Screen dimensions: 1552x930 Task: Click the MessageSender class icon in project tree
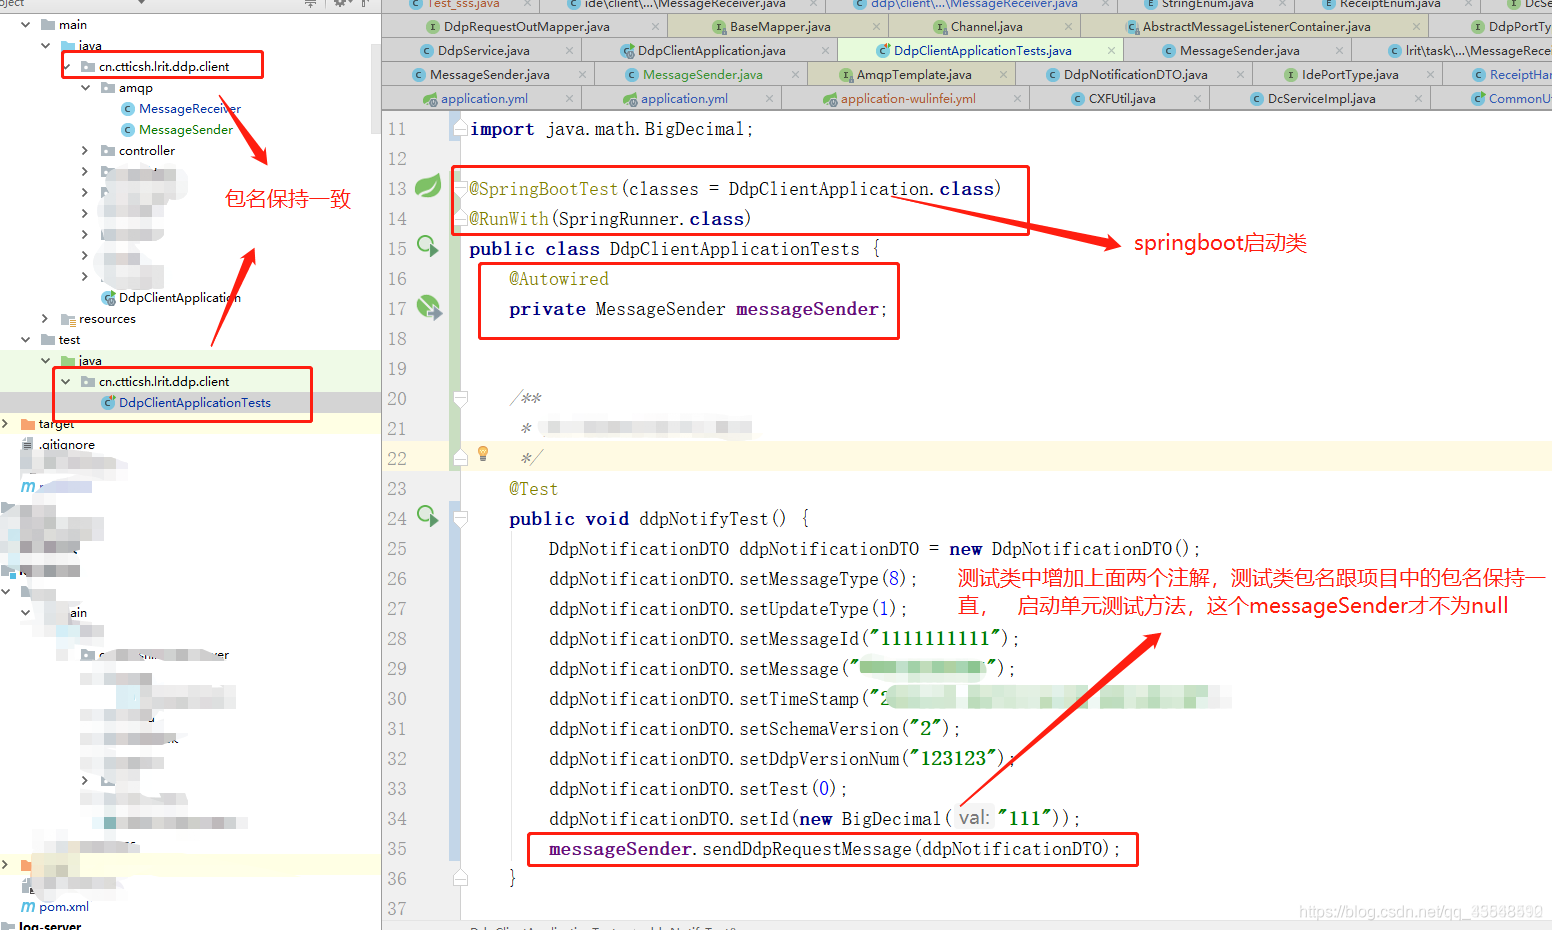point(128,130)
